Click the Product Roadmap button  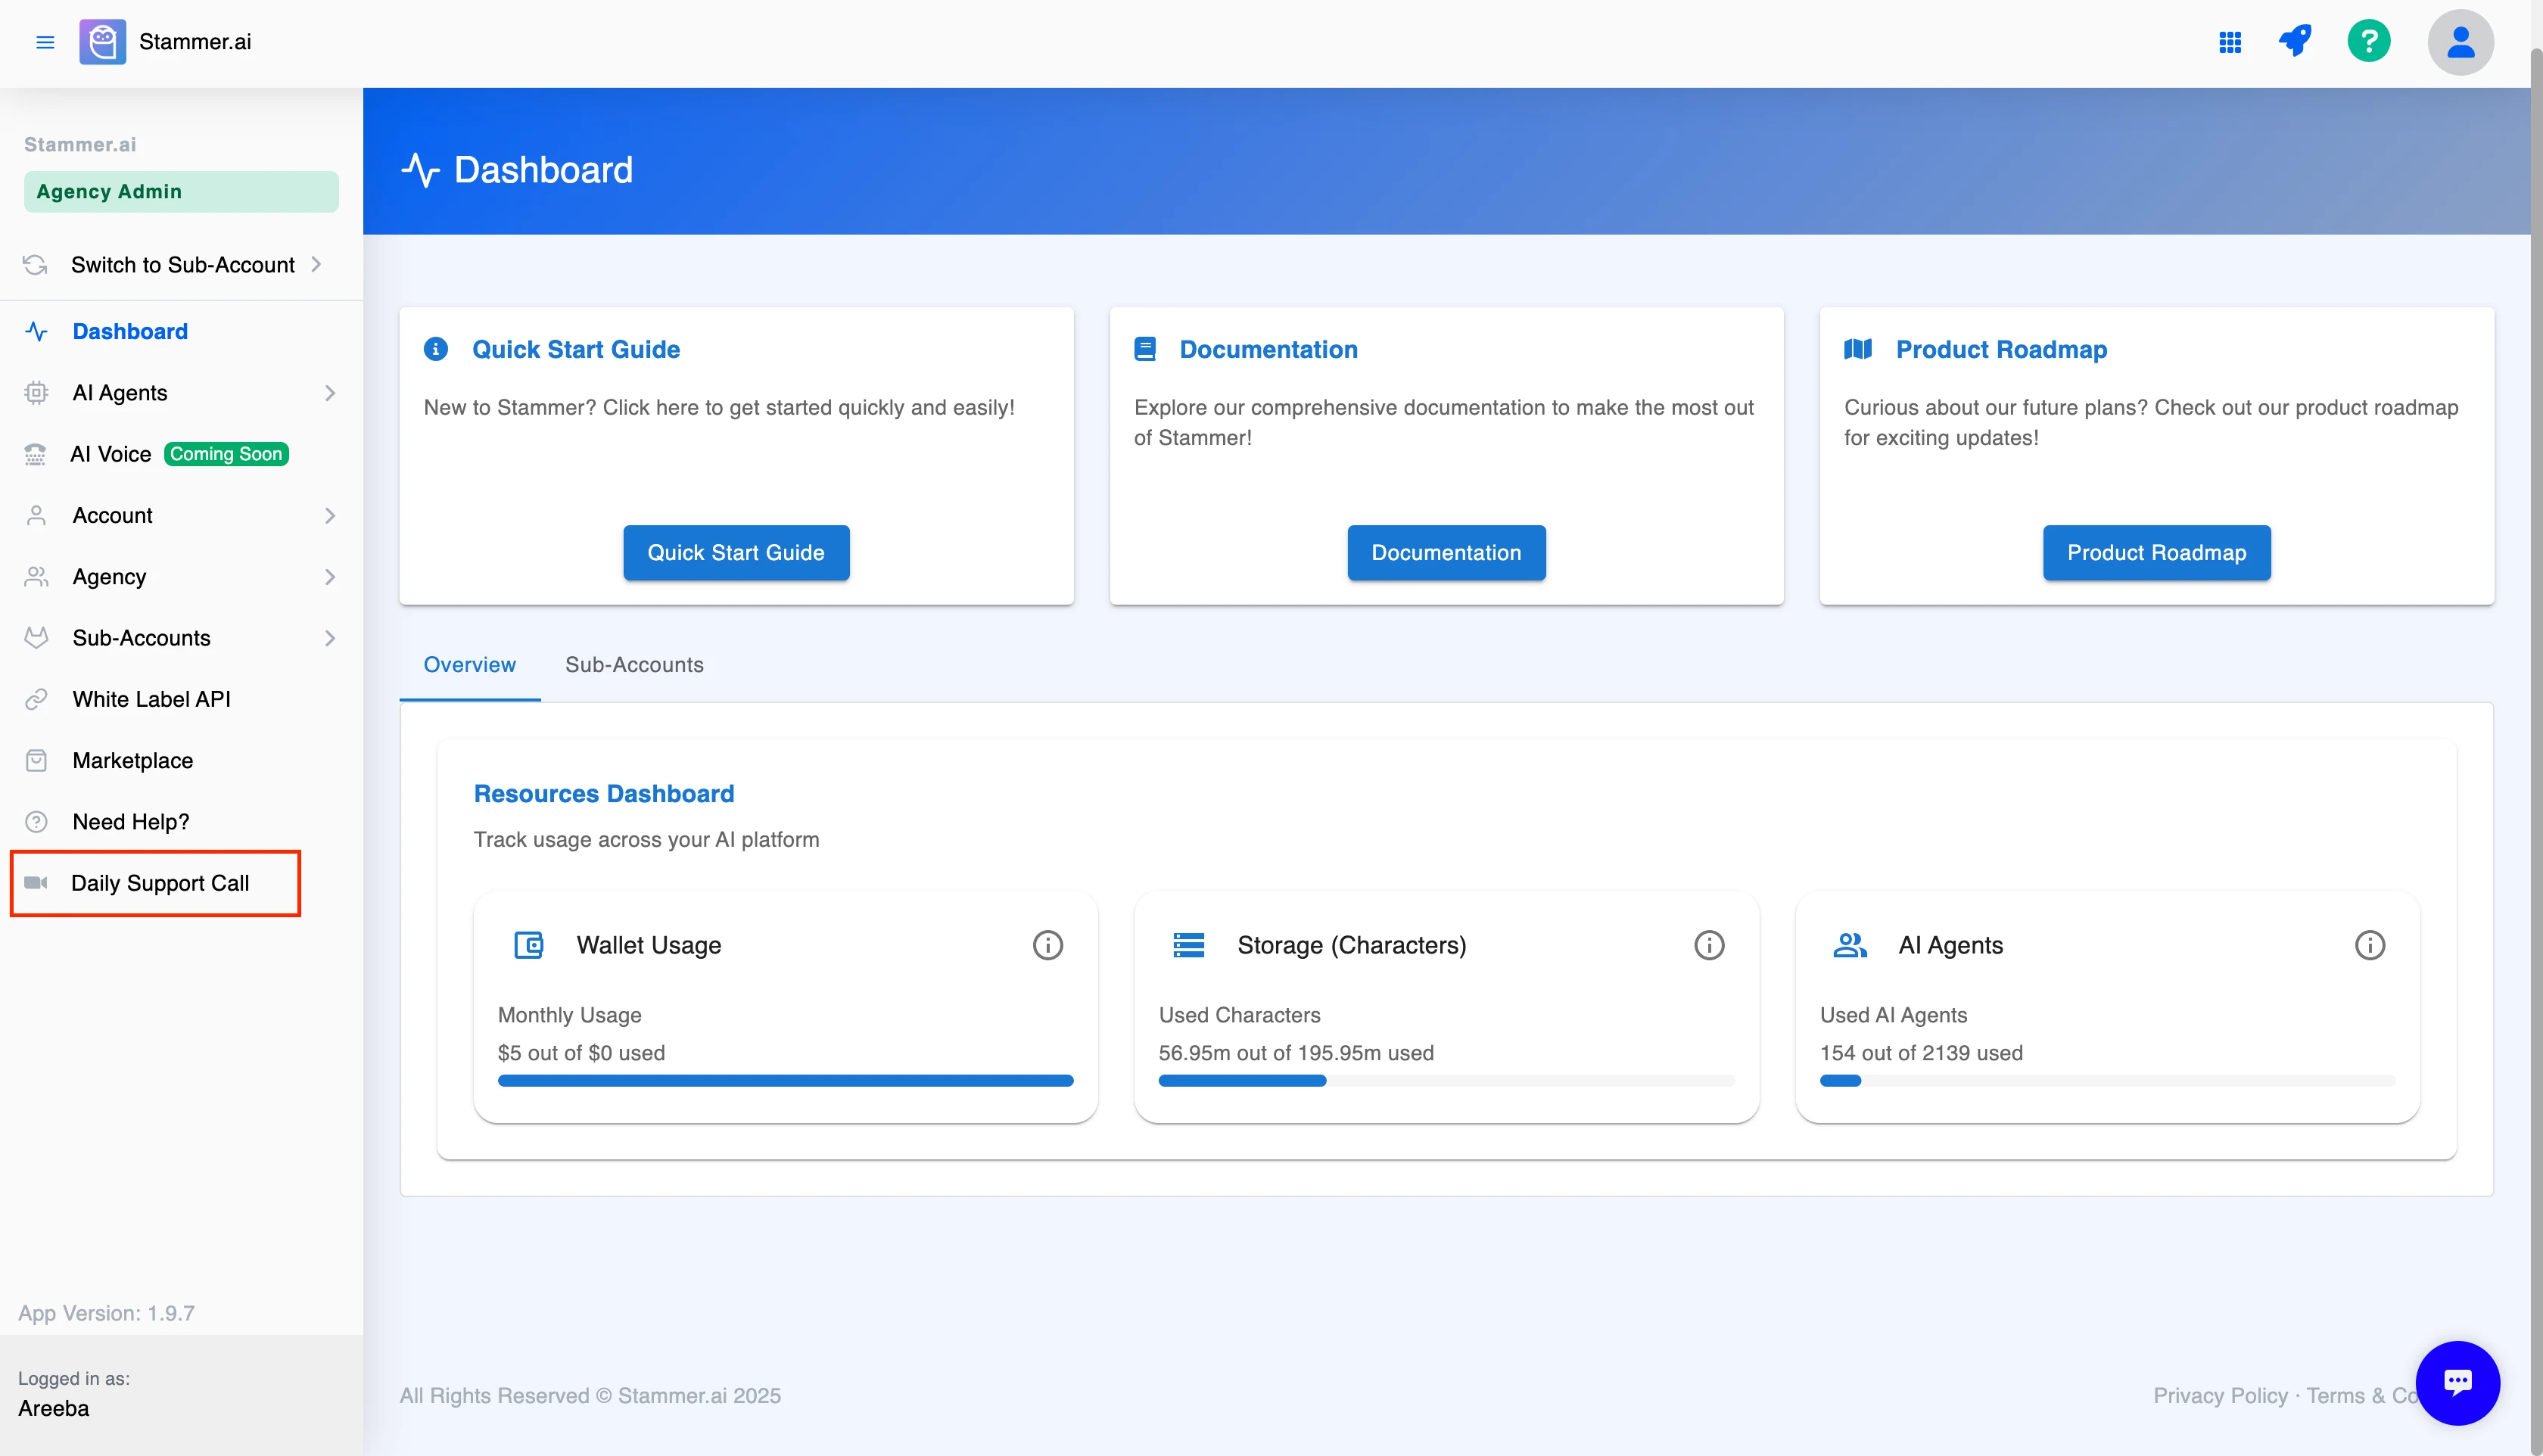pos(2156,552)
